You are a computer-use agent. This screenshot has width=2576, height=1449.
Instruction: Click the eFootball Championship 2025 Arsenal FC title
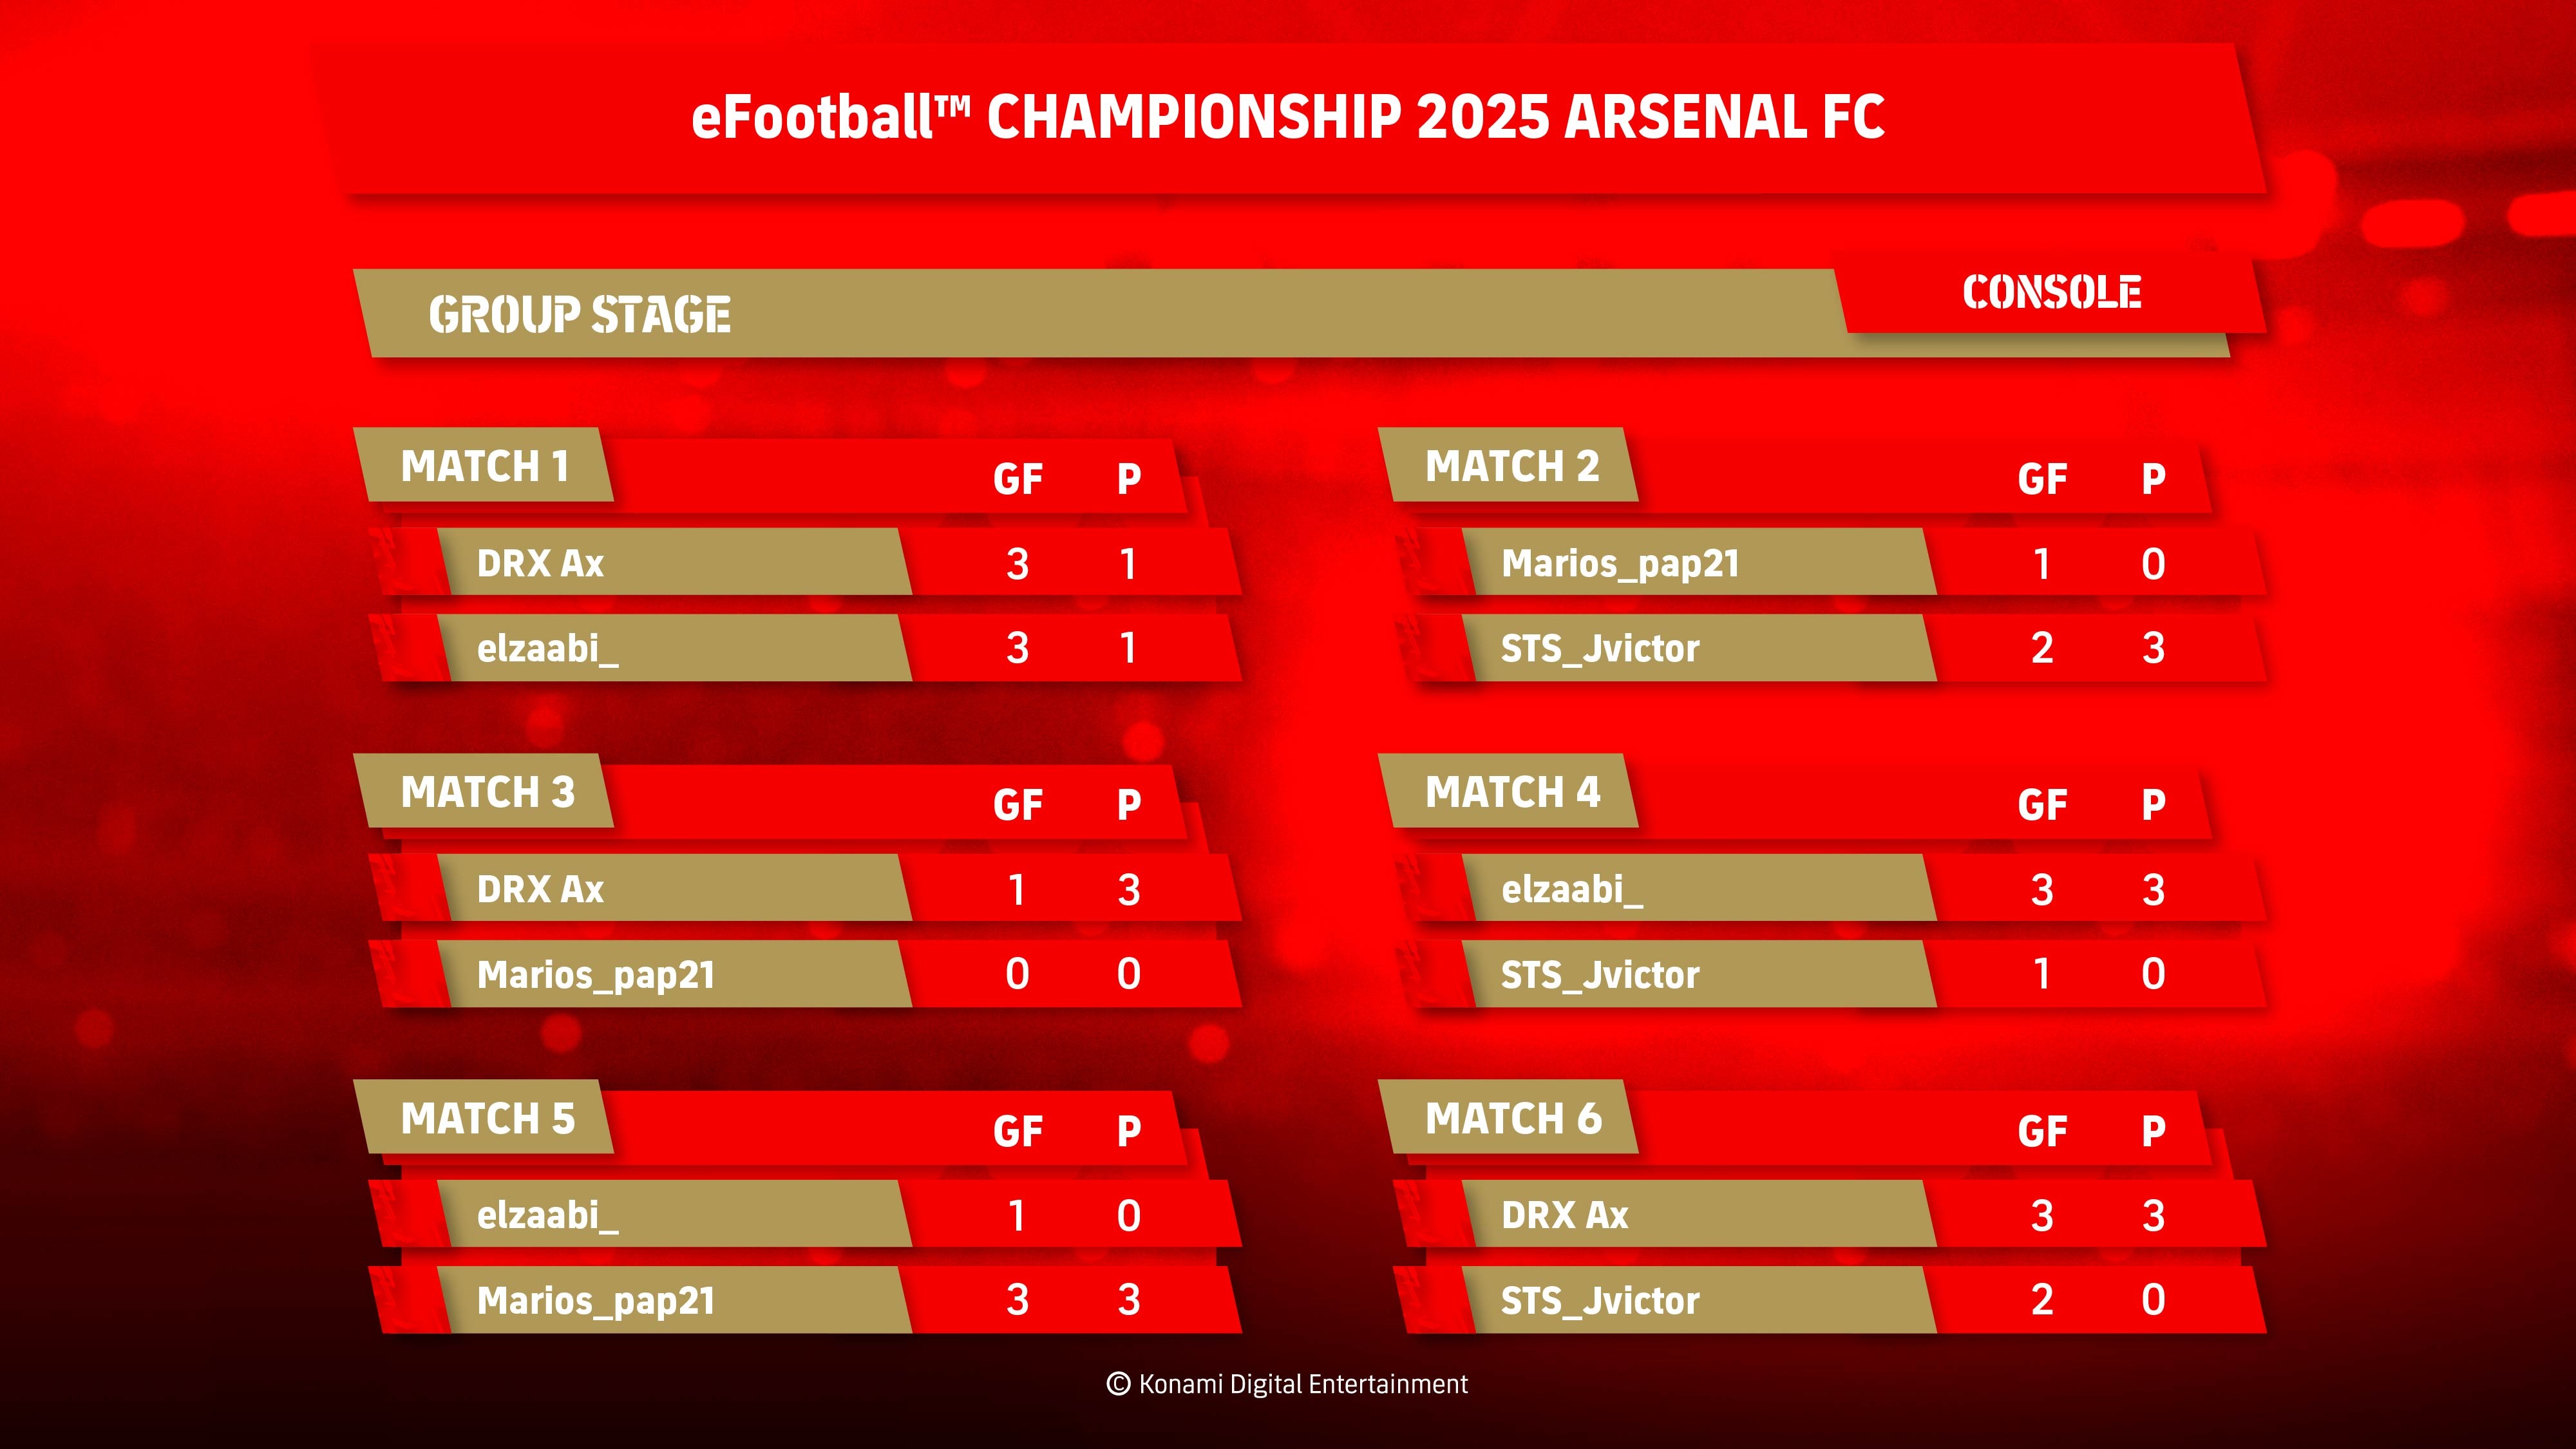[x=1288, y=117]
